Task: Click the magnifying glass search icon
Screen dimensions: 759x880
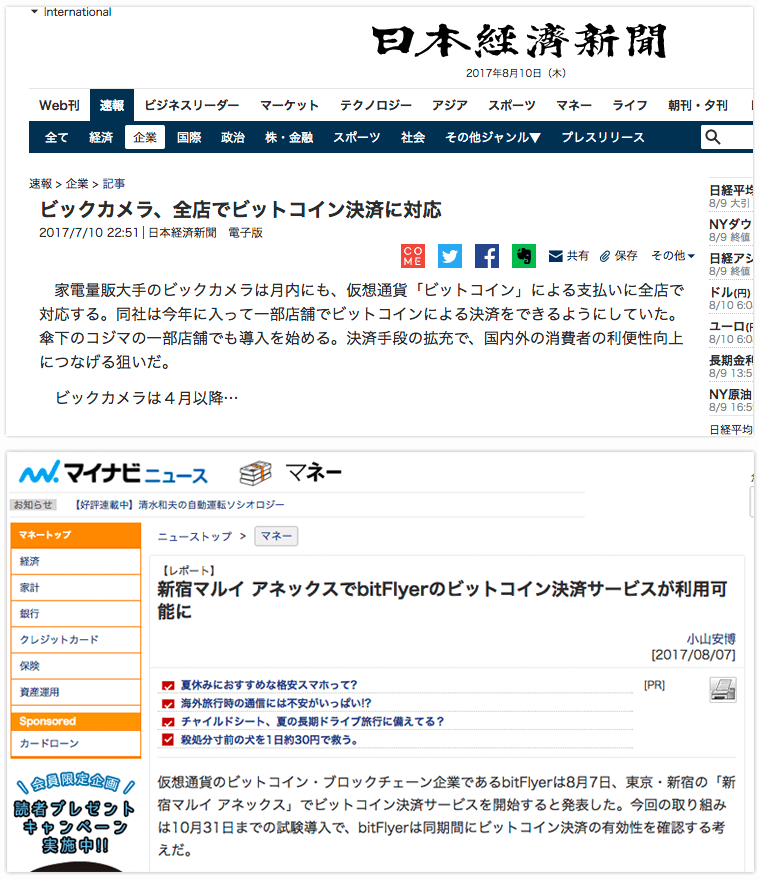Action: click(x=712, y=137)
